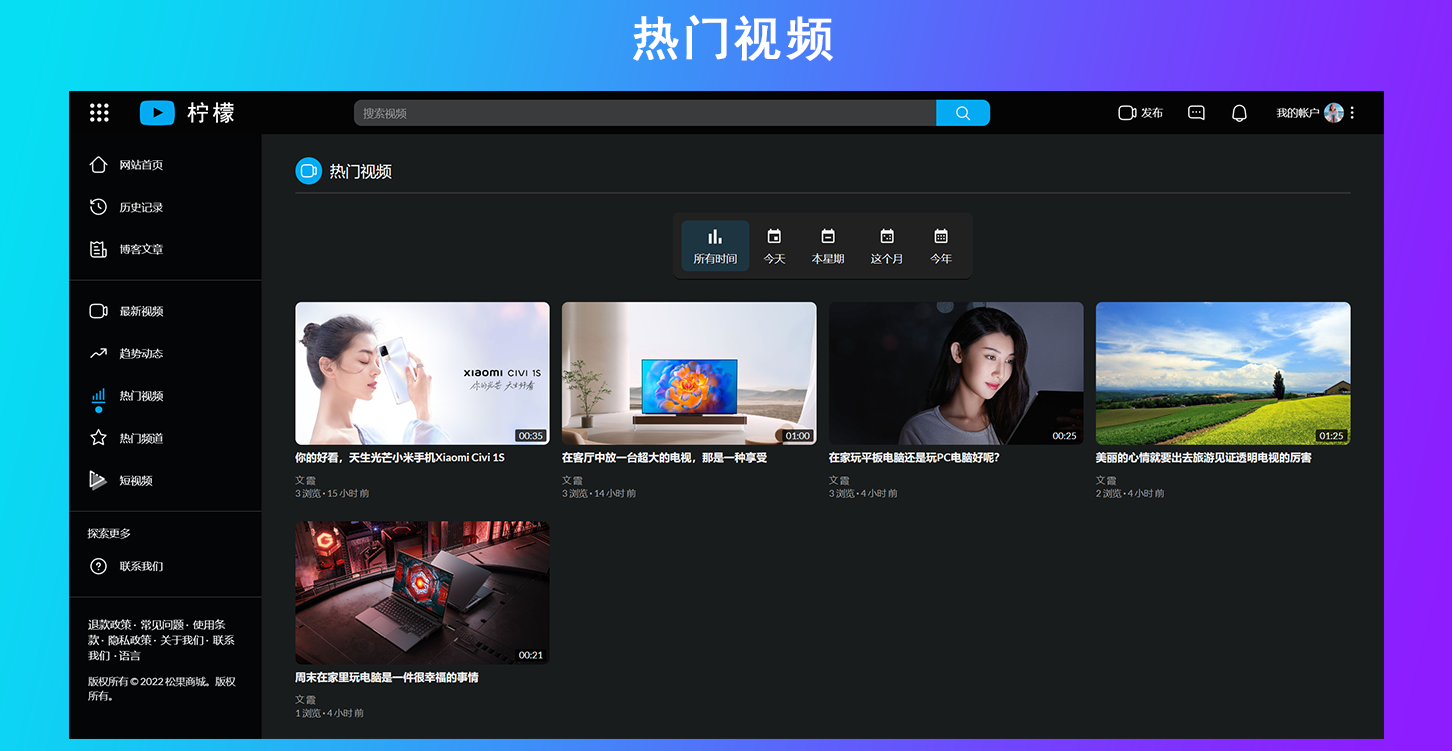This screenshot has height=751, width=1452.
Task: Click title 你的好看，天生光芒小米手机Xiaomi Civi 1S
Action: pos(400,457)
